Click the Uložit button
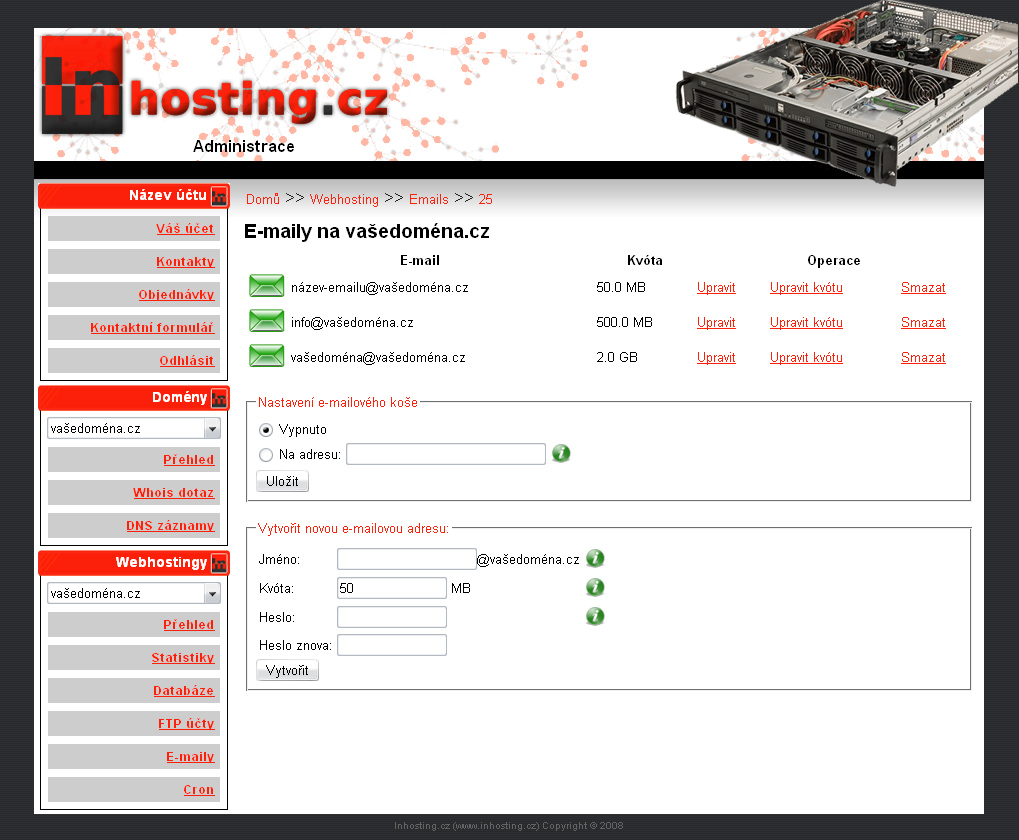 click(x=282, y=481)
